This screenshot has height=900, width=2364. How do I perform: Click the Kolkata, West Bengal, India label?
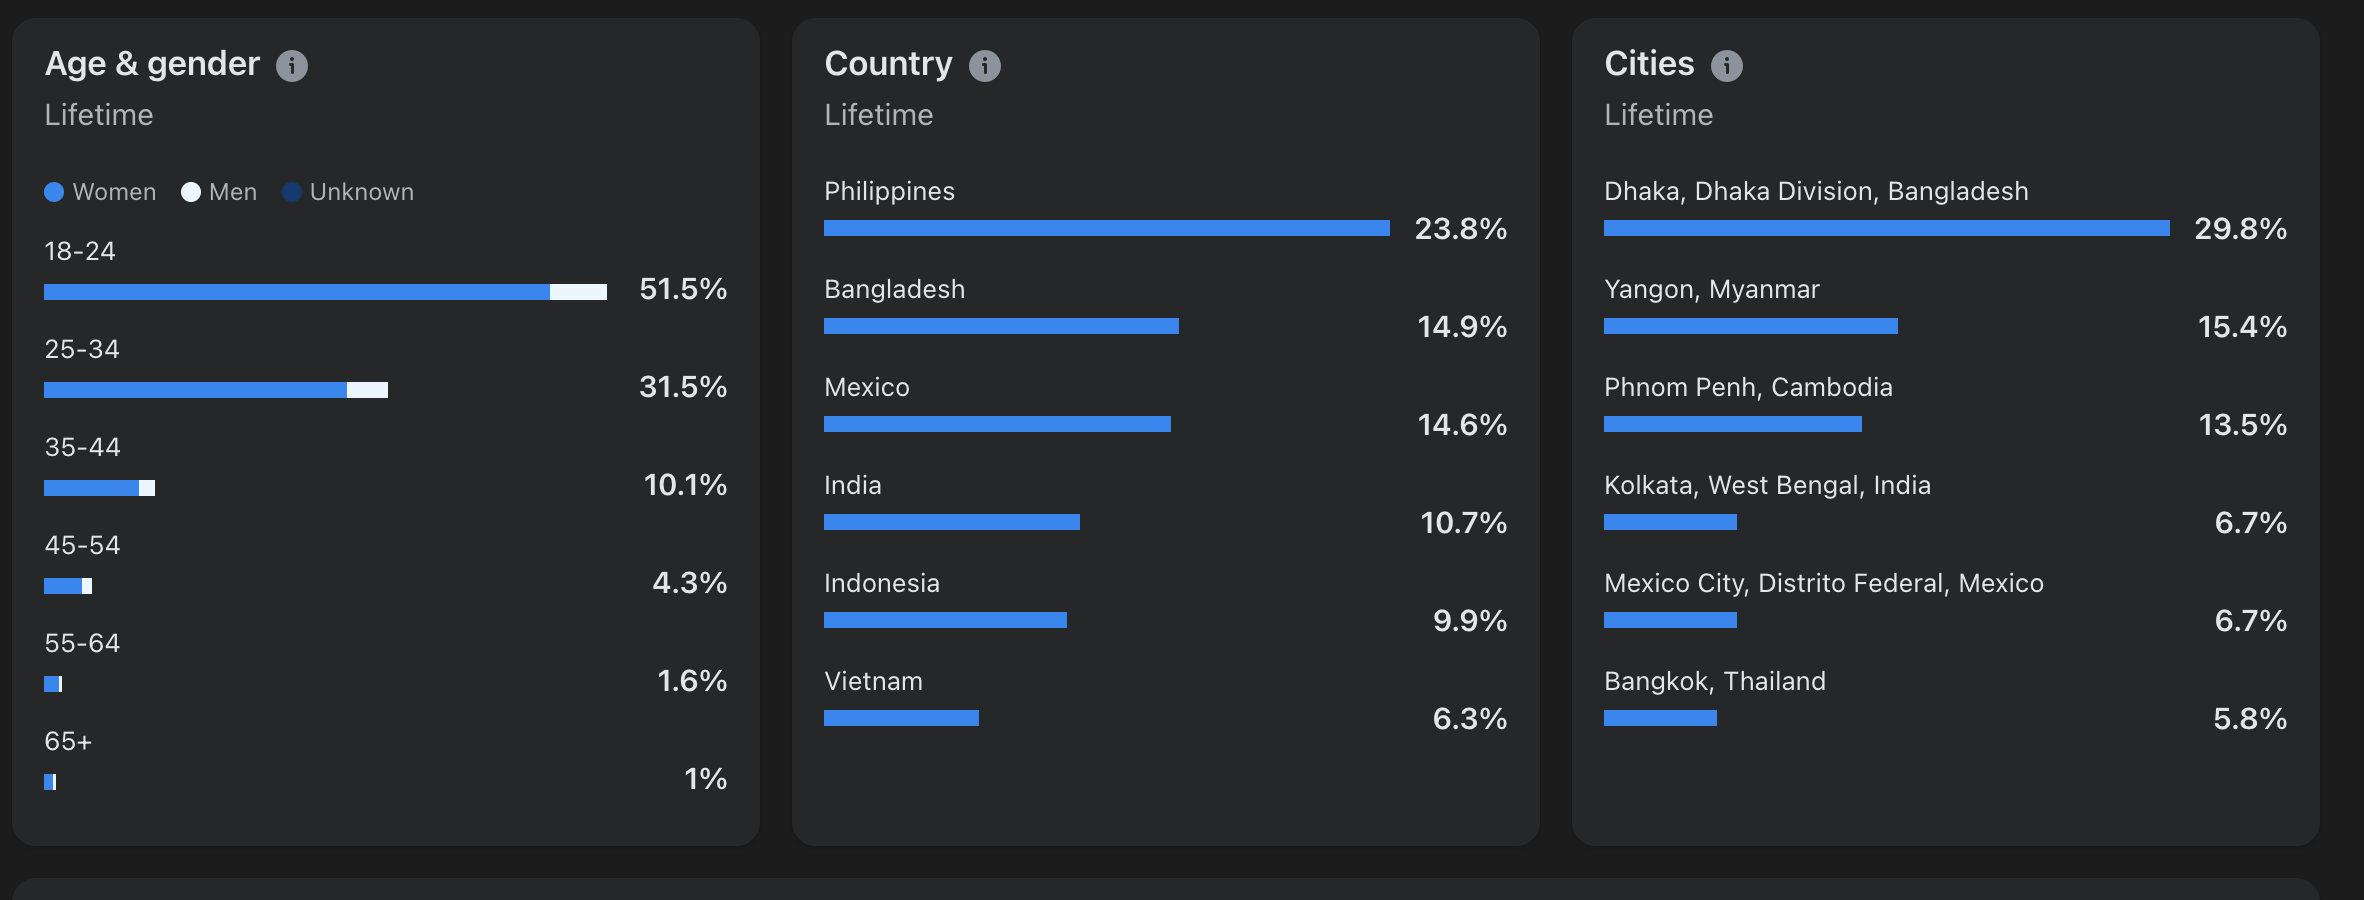point(1767,486)
